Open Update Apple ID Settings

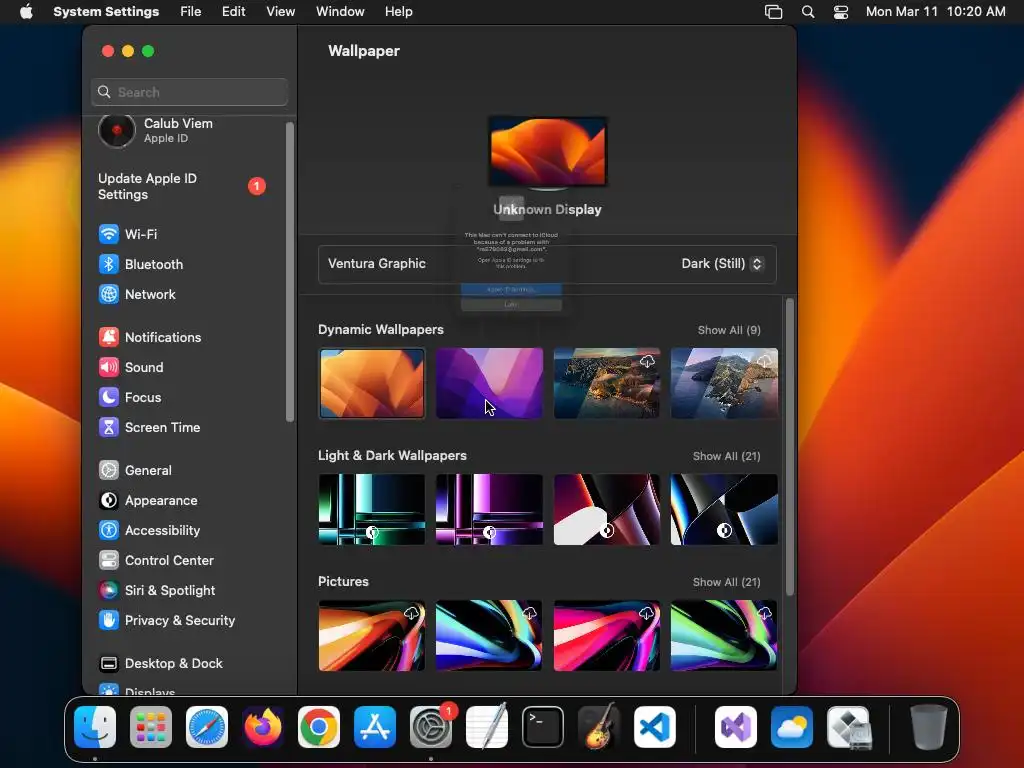[x=182, y=186]
